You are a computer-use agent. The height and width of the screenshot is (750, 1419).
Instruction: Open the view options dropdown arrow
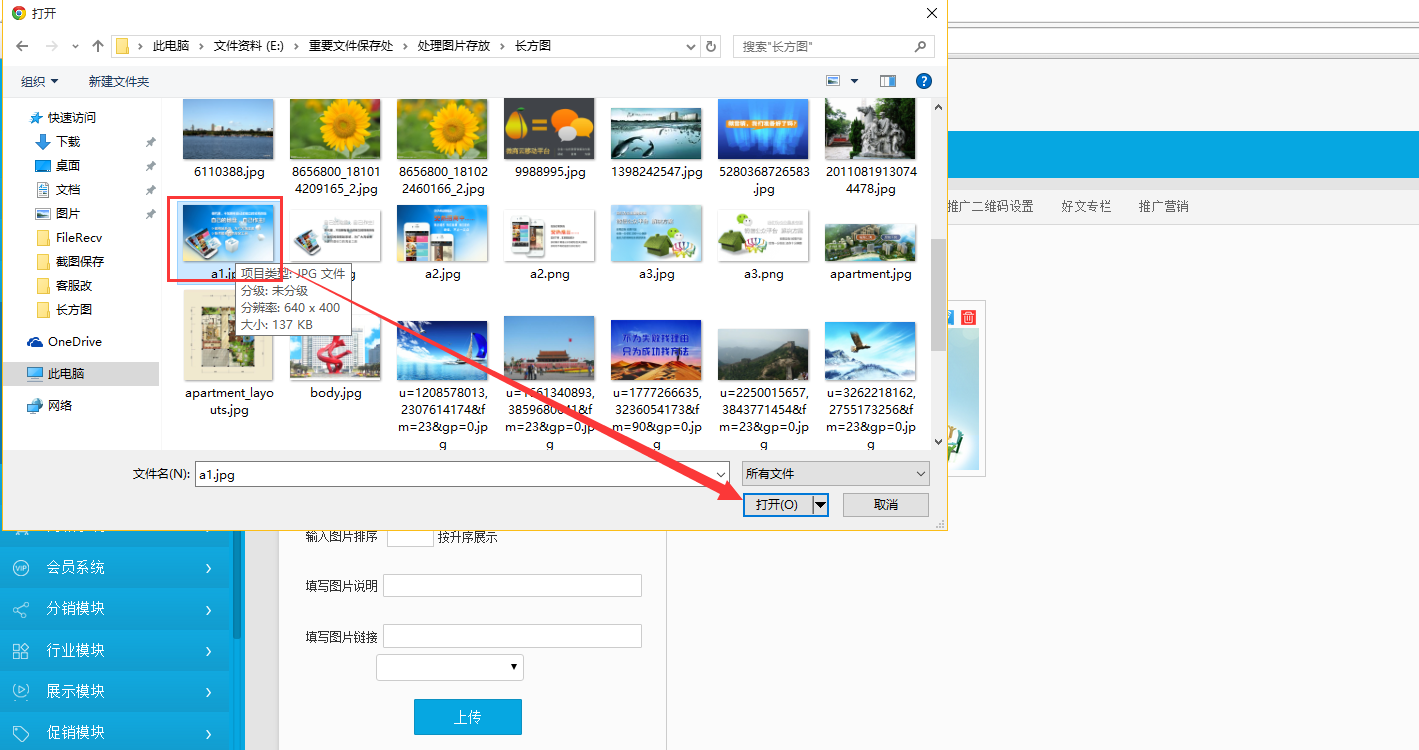[x=854, y=81]
